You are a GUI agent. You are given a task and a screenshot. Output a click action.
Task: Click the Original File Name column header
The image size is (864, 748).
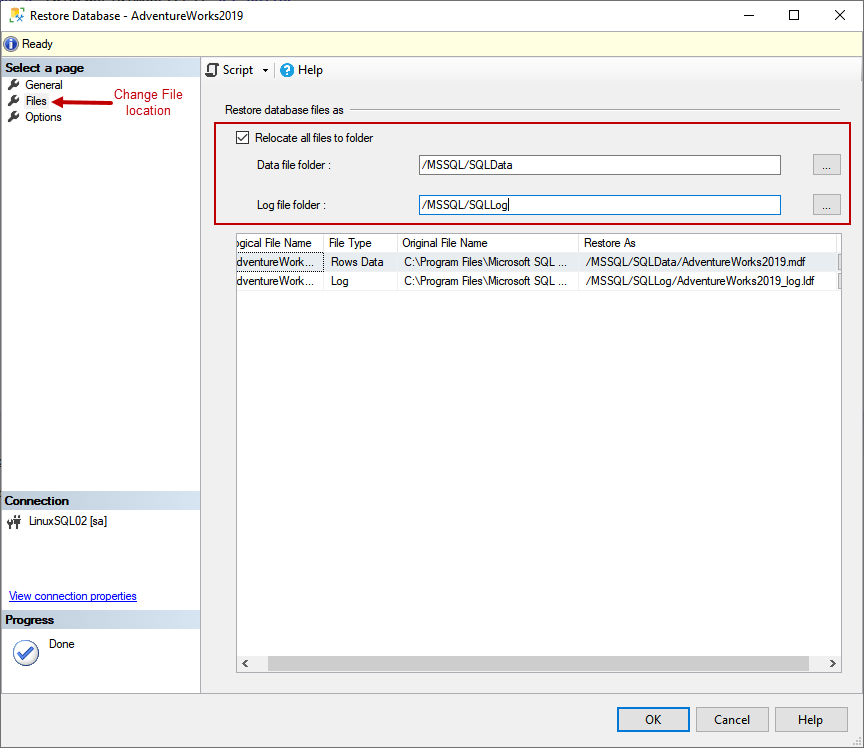tap(488, 243)
